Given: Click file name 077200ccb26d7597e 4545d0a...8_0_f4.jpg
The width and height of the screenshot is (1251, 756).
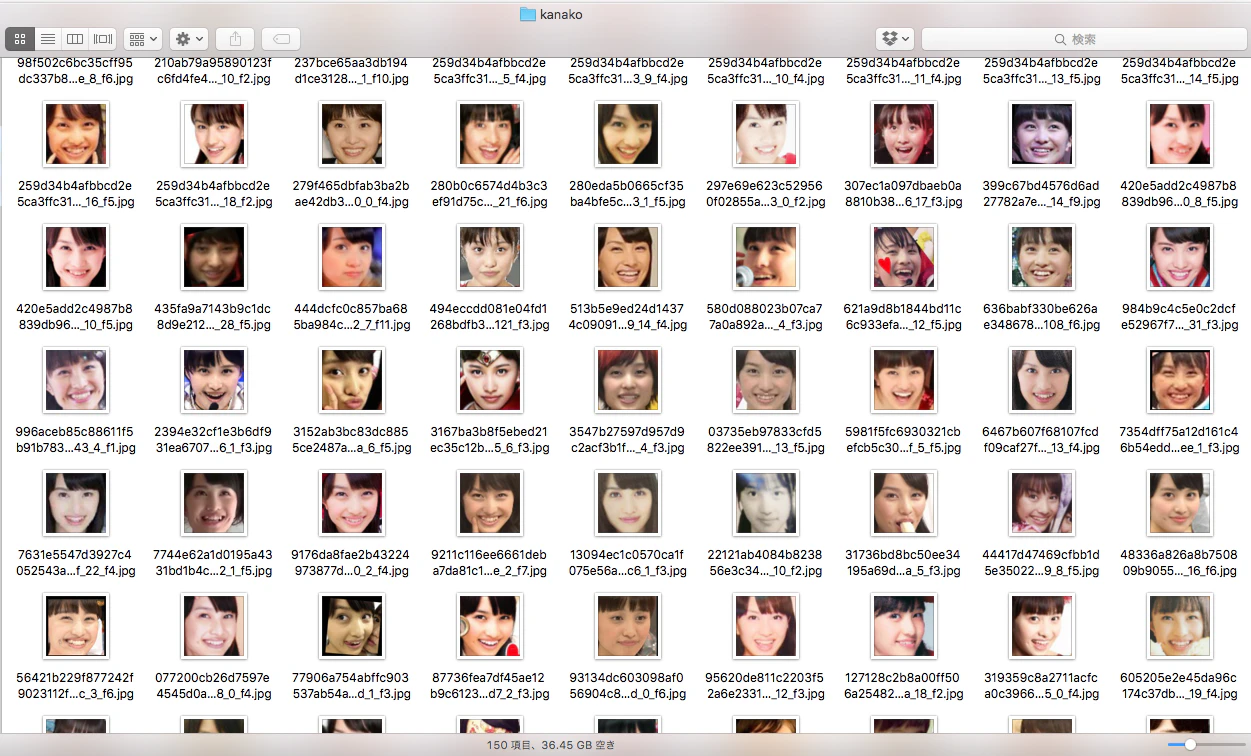Looking at the screenshot, I should coord(214,686).
